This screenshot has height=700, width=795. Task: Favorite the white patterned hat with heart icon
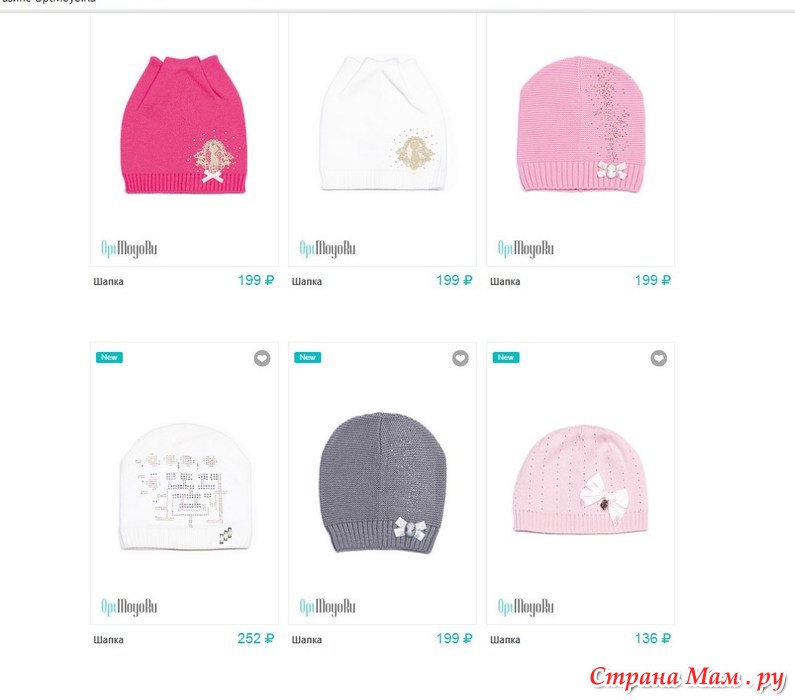point(262,358)
